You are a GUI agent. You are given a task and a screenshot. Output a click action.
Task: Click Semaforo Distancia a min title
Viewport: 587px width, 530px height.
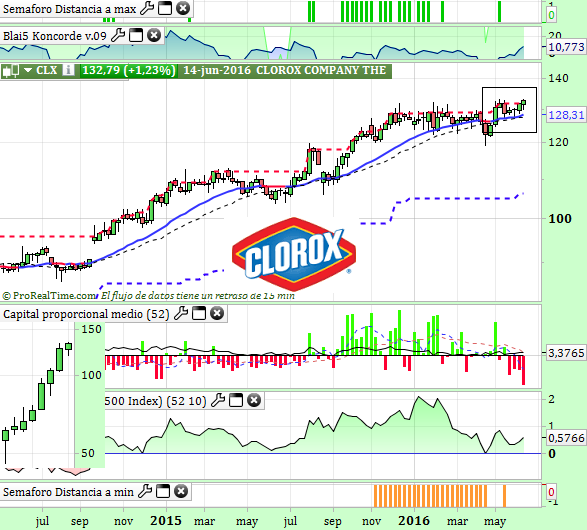(x=68, y=491)
